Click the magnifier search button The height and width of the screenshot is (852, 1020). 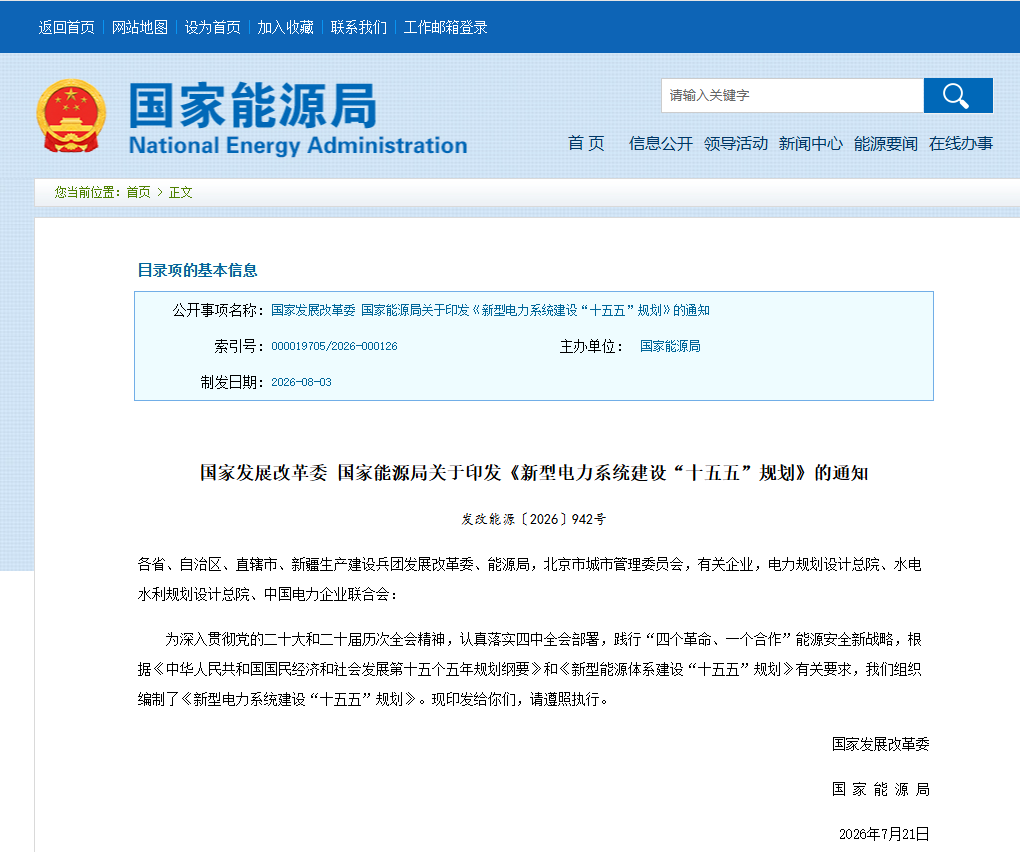[x=958, y=96]
